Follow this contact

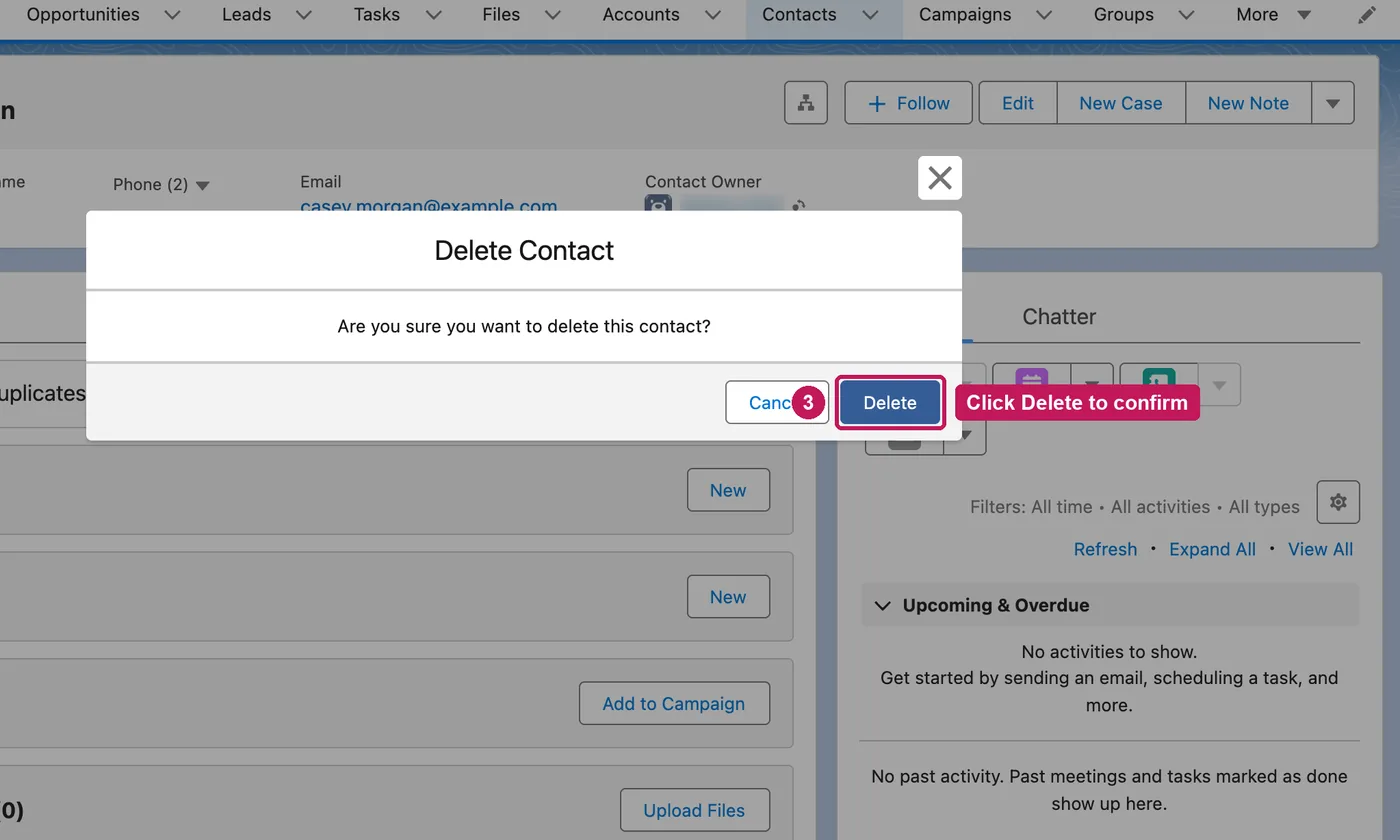[908, 103]
